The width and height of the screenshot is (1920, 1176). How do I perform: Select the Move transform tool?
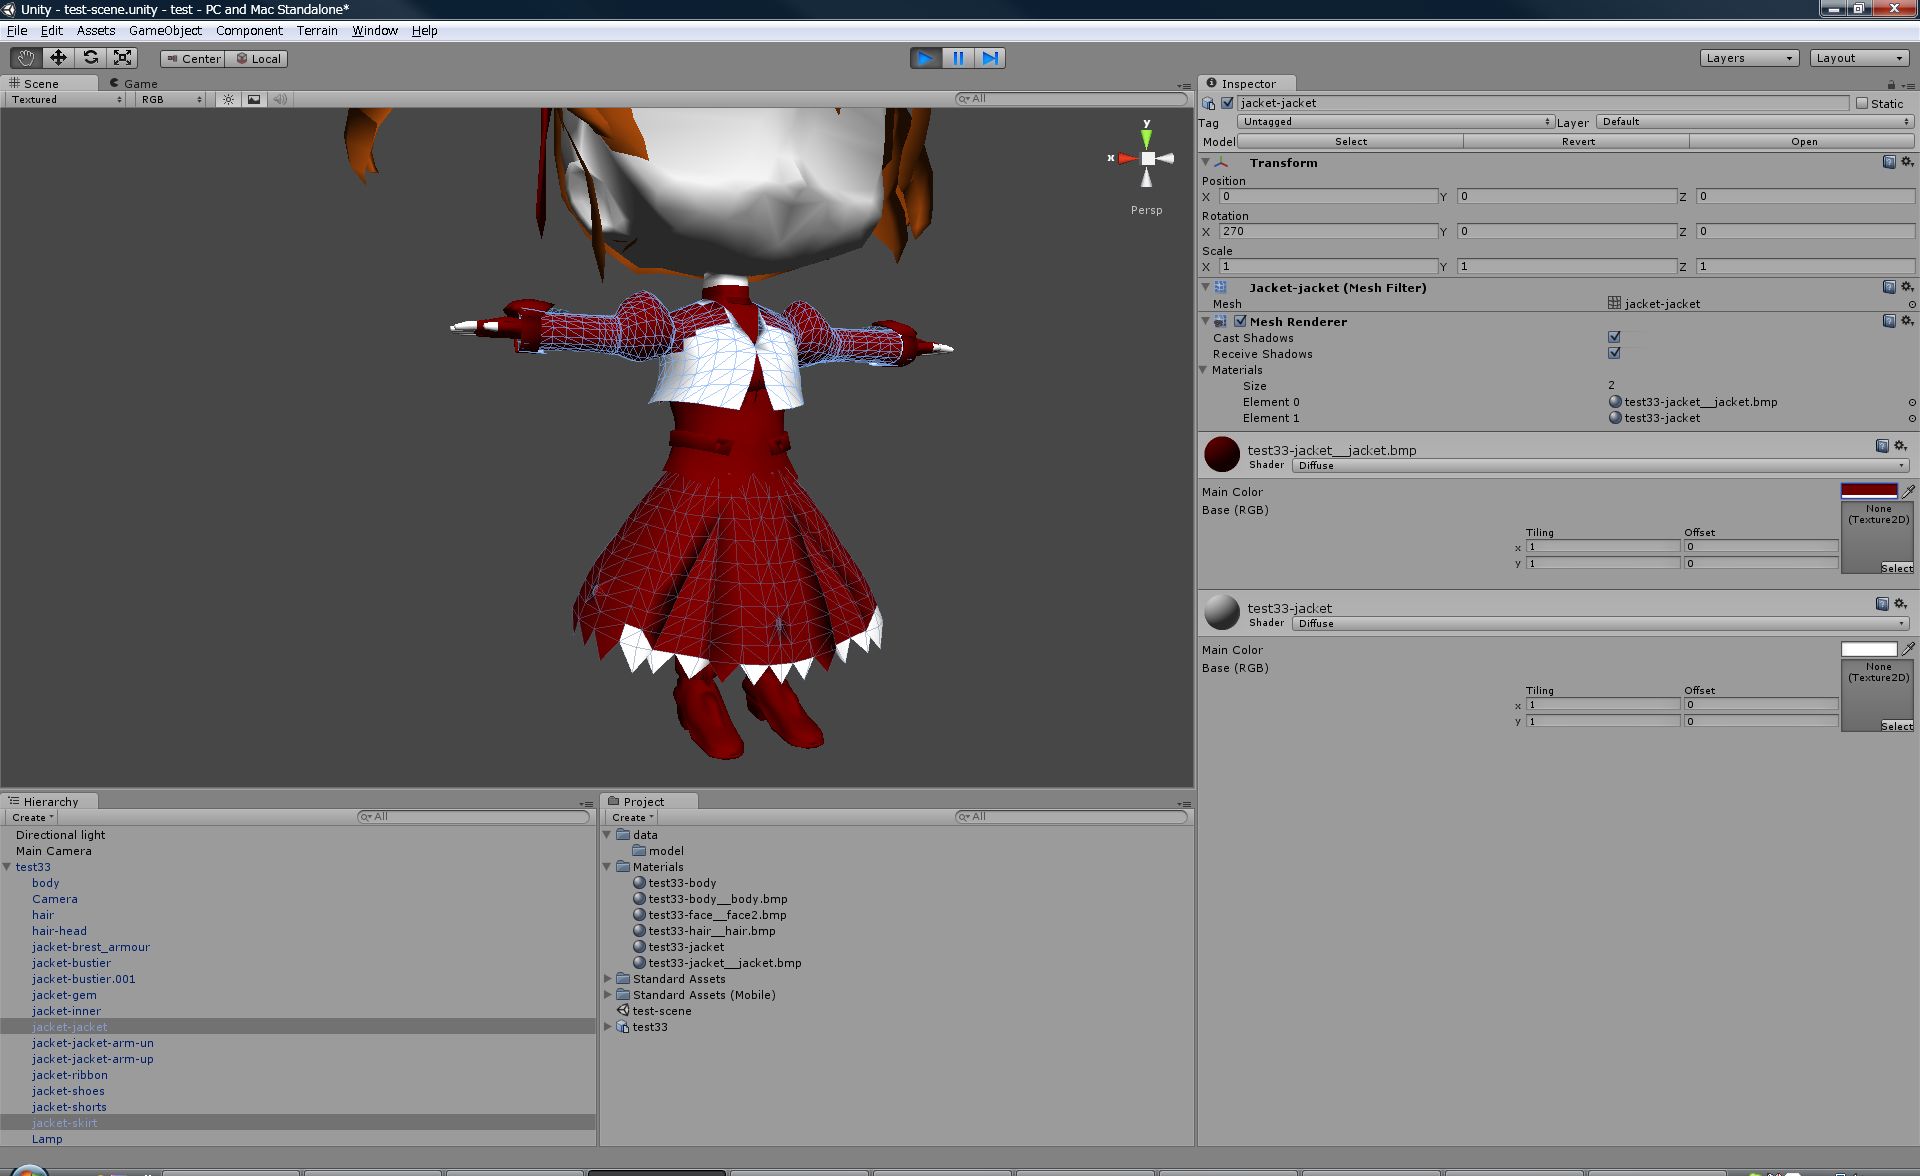pyautogui.click(x=58, y=58)
